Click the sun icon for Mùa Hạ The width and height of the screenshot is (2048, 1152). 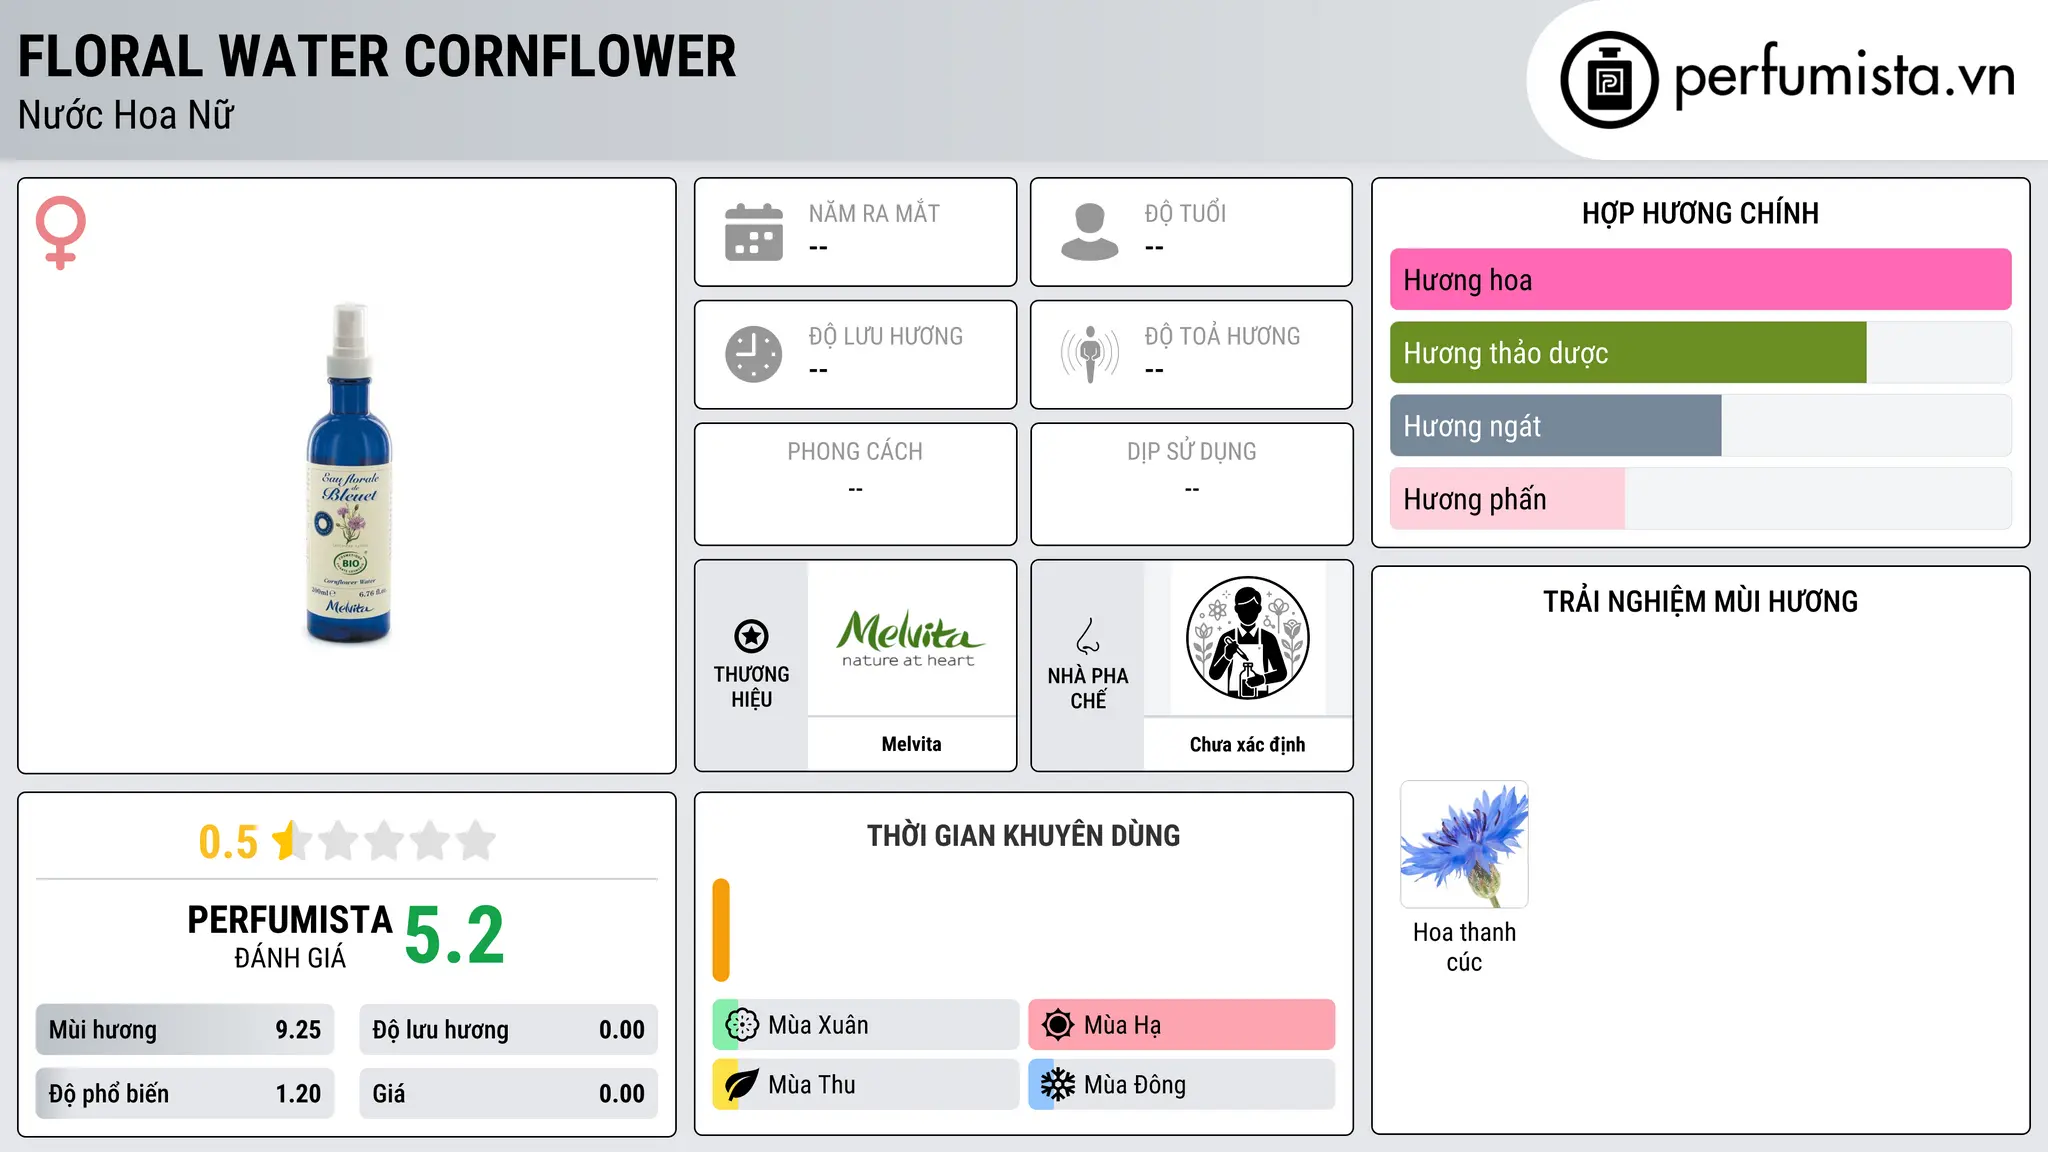pos(1057,1025)
